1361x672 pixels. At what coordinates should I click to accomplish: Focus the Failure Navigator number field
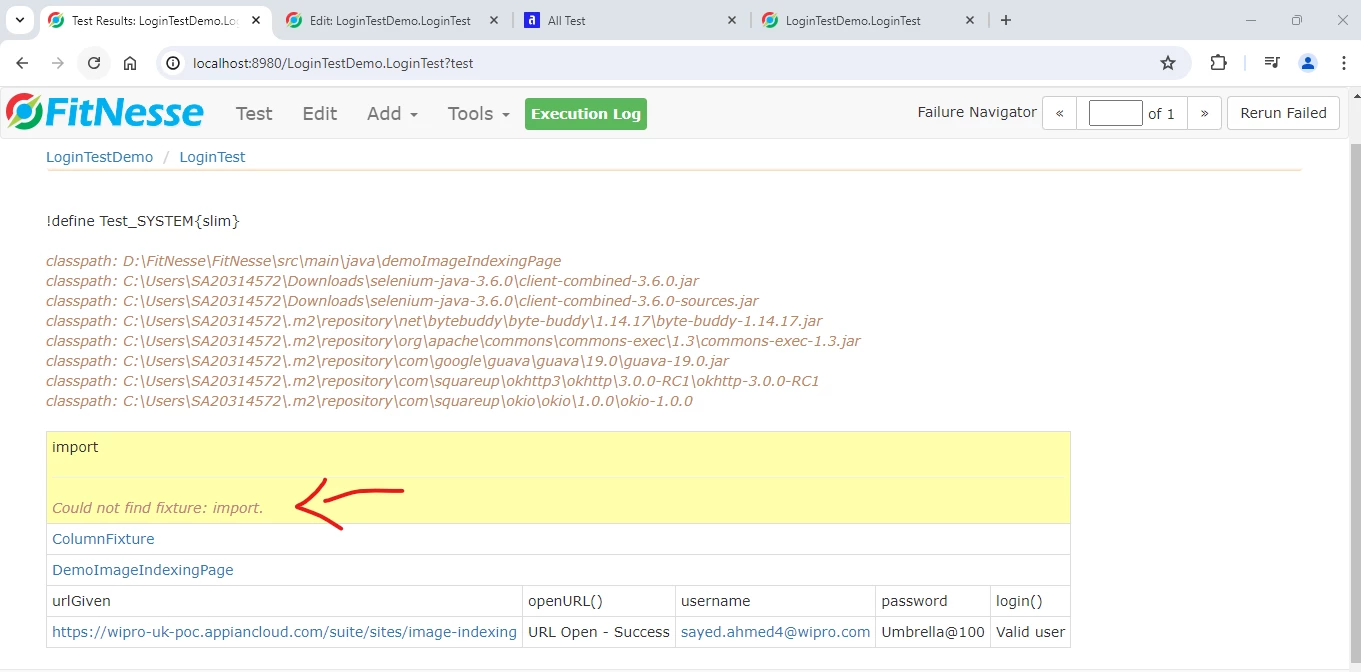pos(1115,113)
